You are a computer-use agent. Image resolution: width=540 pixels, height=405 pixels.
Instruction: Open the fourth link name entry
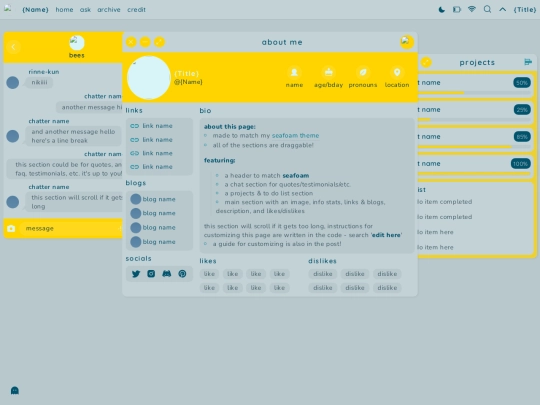click(x=152, y=167)
